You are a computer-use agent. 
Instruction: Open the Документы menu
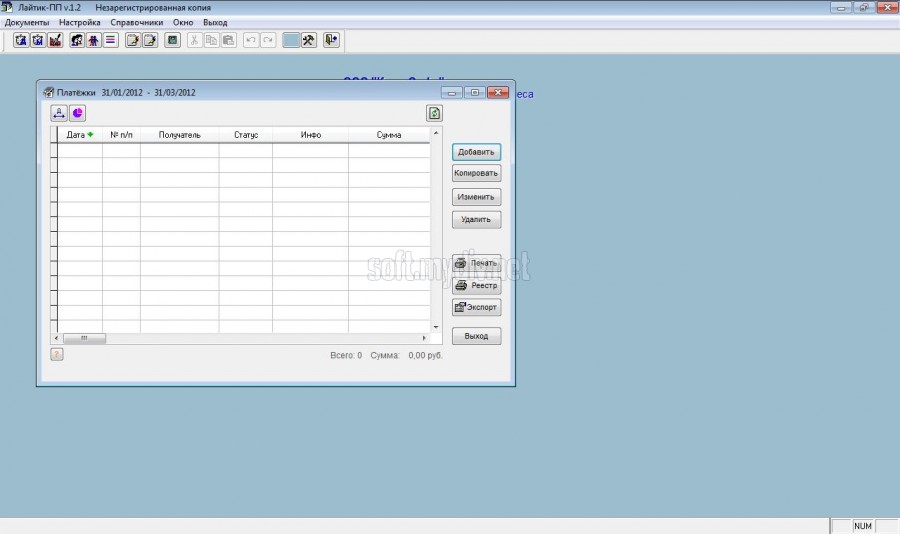[x=27, y=22]
